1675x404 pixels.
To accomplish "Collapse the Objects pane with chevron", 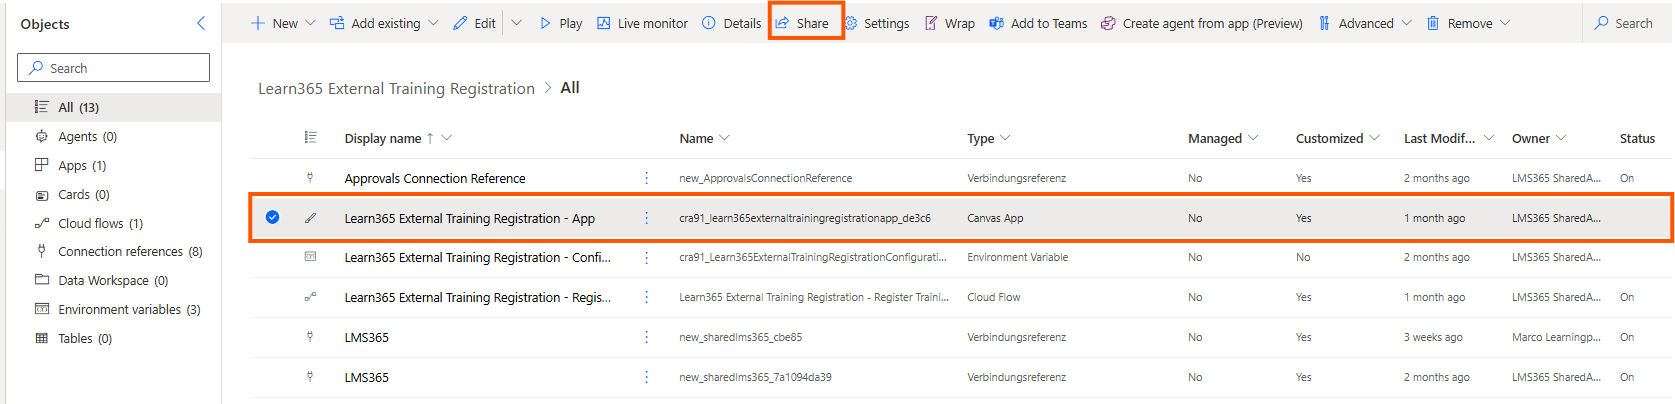I will pyautogui.click(x=201, y=23).
